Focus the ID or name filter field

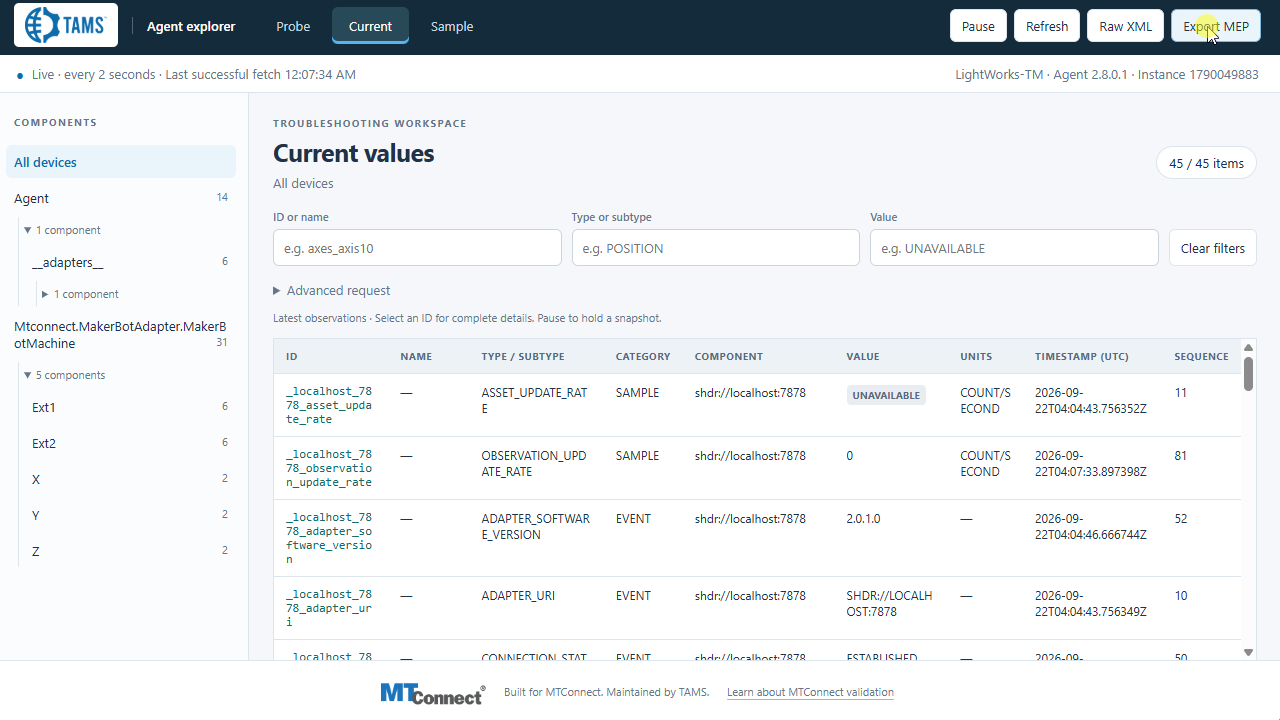[417, 248]
